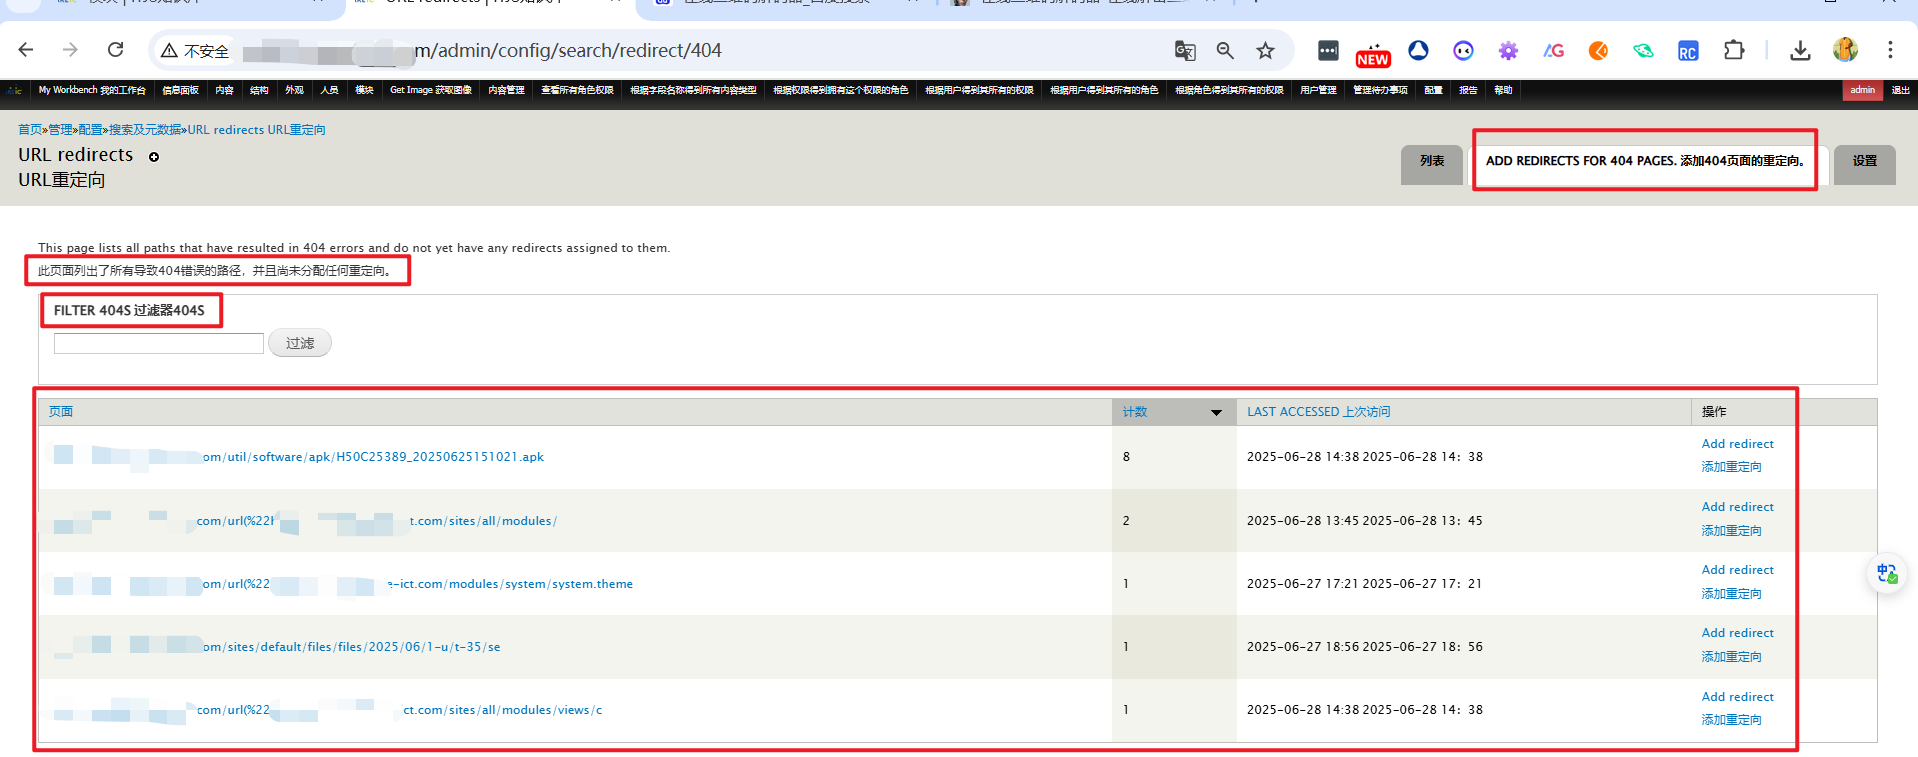Open 报告 admin menu
Screen dimensions: 1918x757
coord(1468,90)
